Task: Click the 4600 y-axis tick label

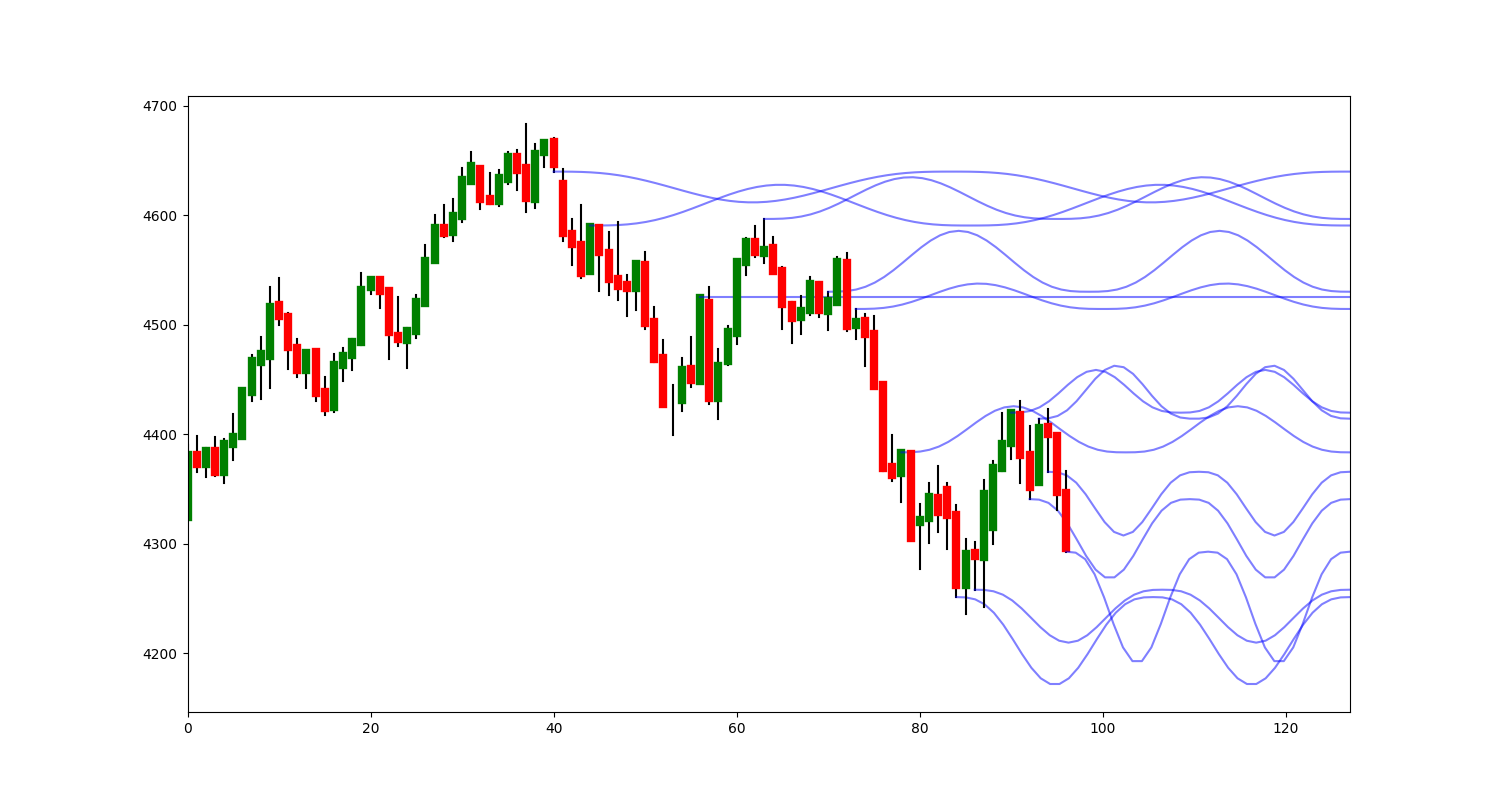Action: (x=161, y=216)
